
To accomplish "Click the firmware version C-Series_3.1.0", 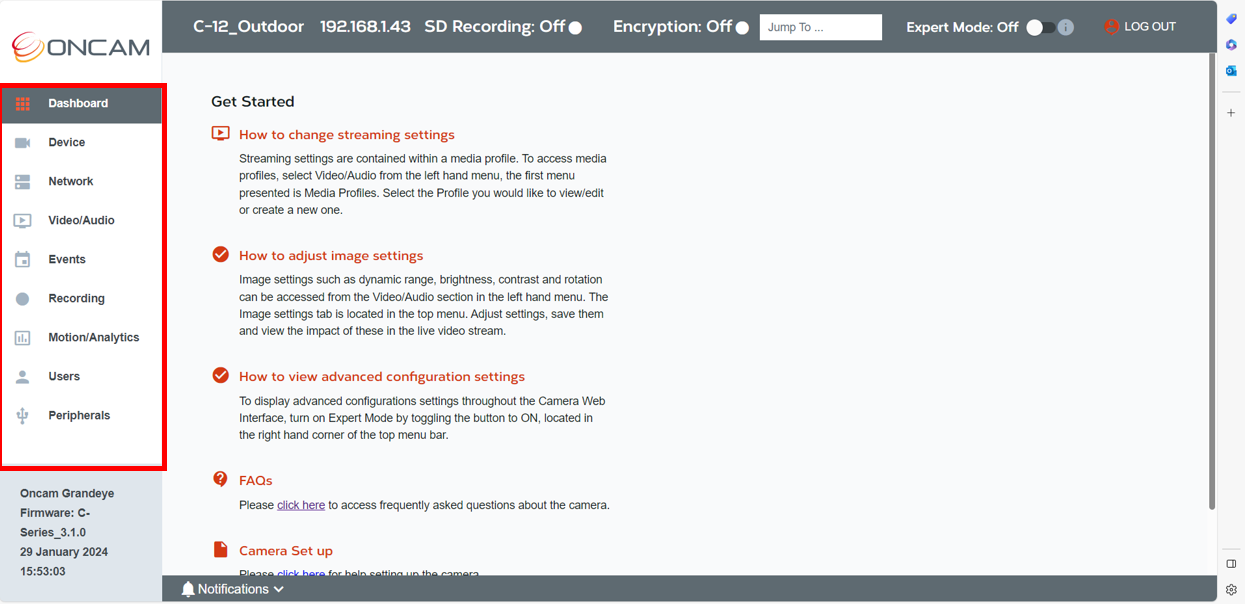I will [x=54, y=523].
